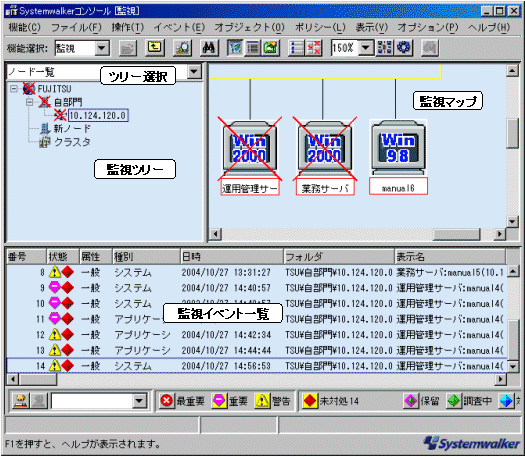The width and height of the screenshot is (525, 457).
Task: Open the 表示(V) menu
Action: tap(372, 27)
